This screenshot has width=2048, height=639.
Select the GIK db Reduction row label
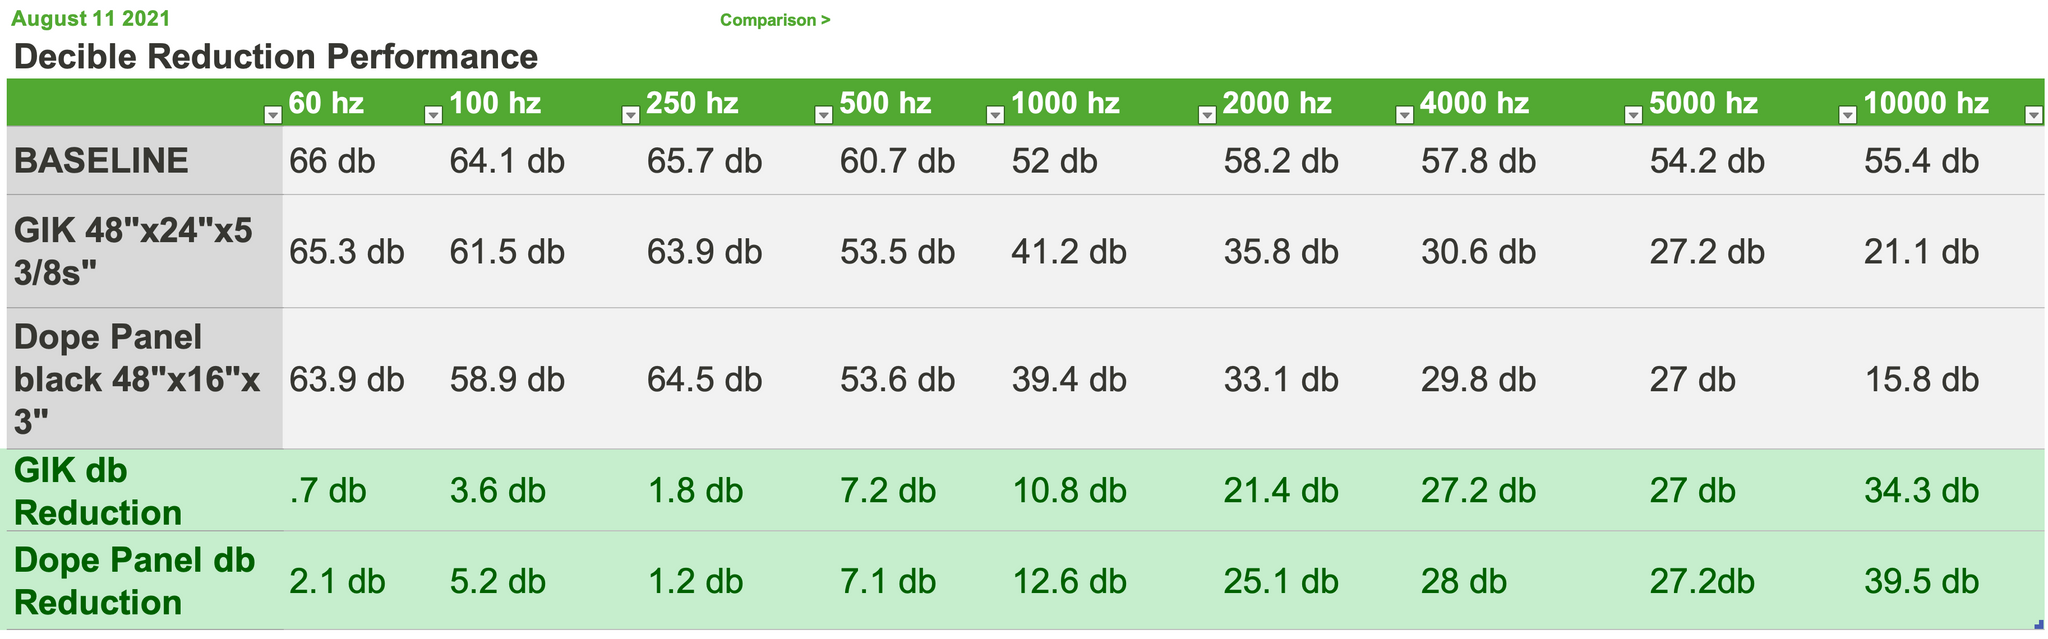(x=145, y=491)
